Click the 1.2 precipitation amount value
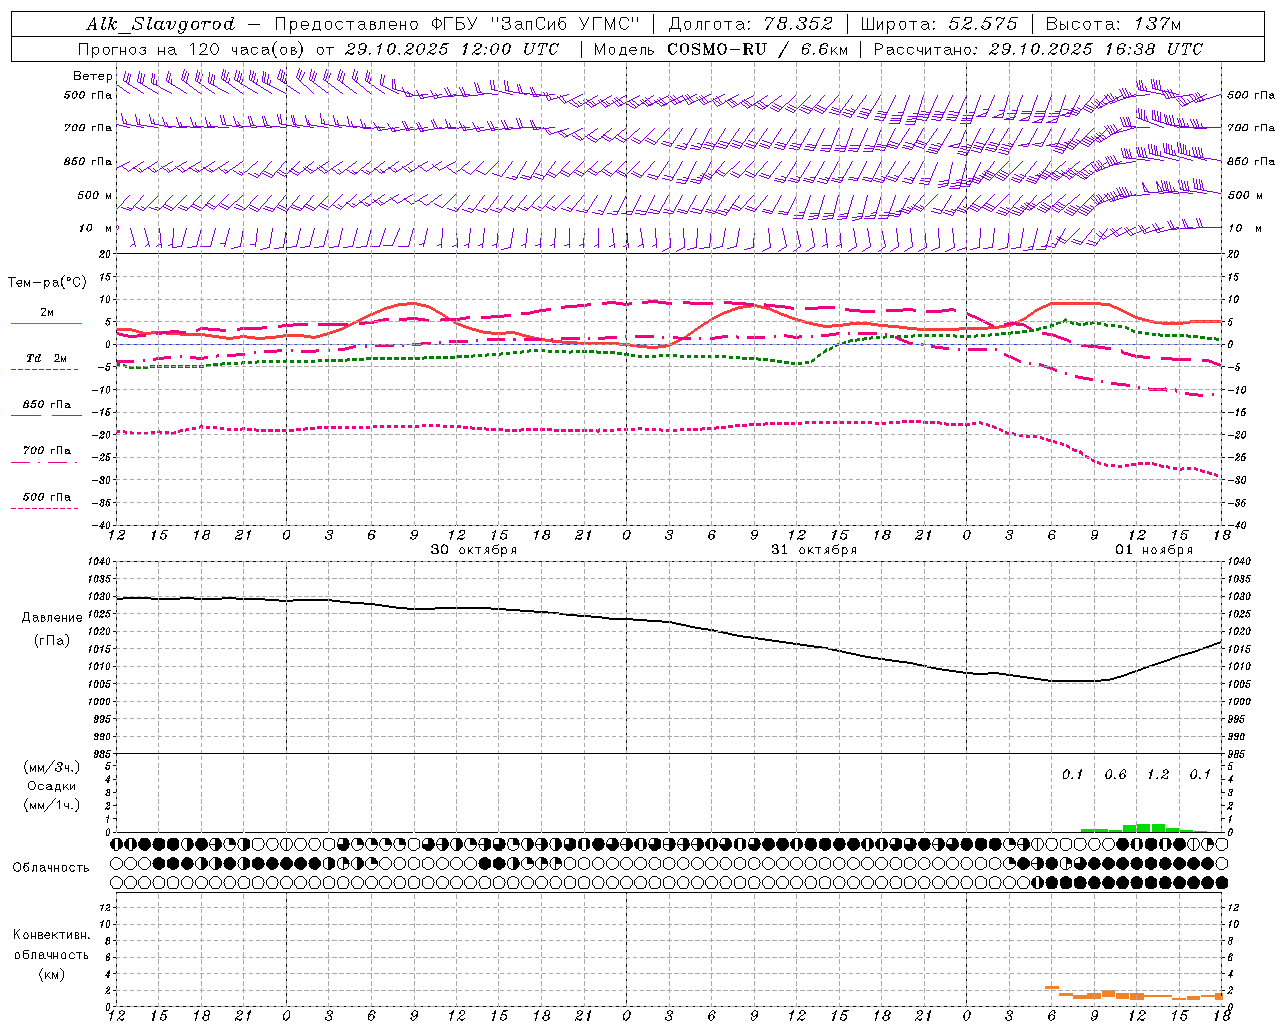 click(x=1158, y=775)
